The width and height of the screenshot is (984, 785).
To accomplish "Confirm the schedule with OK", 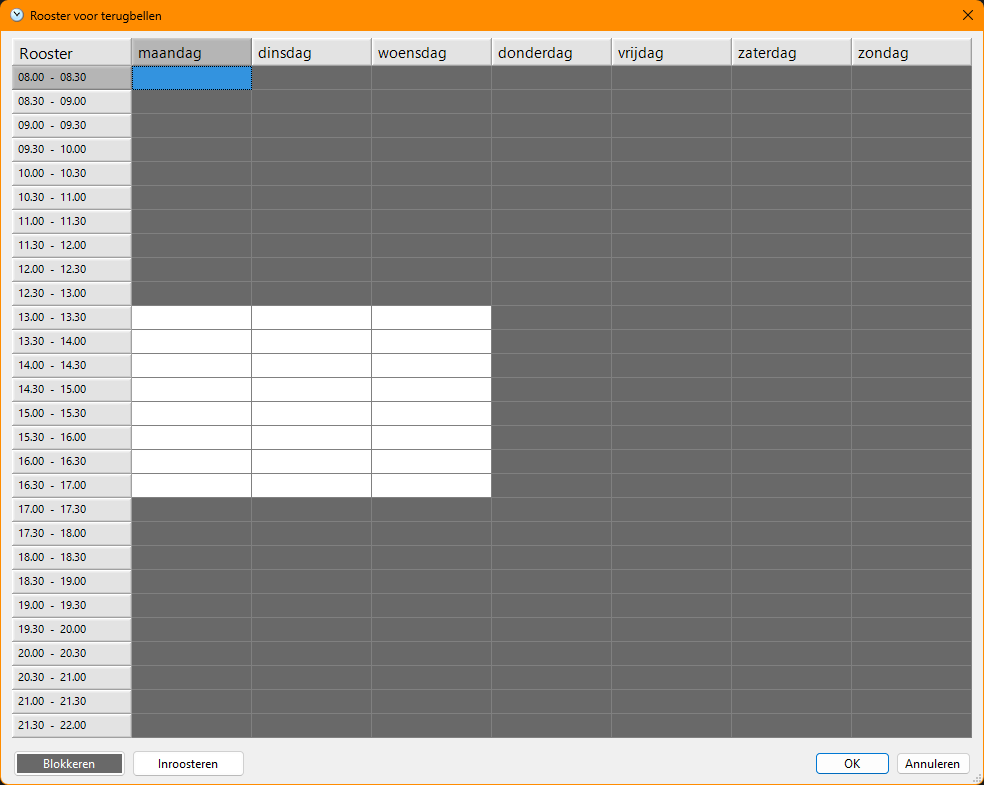I will coord(852,764).
